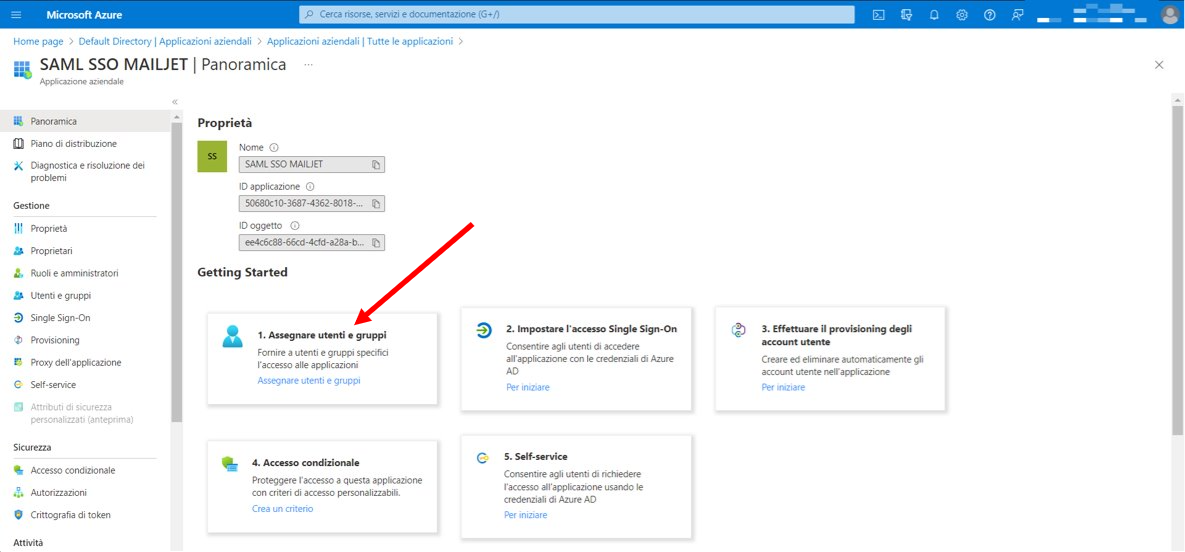Click the Piano di distribuzione book icon

tap(19, 144)
